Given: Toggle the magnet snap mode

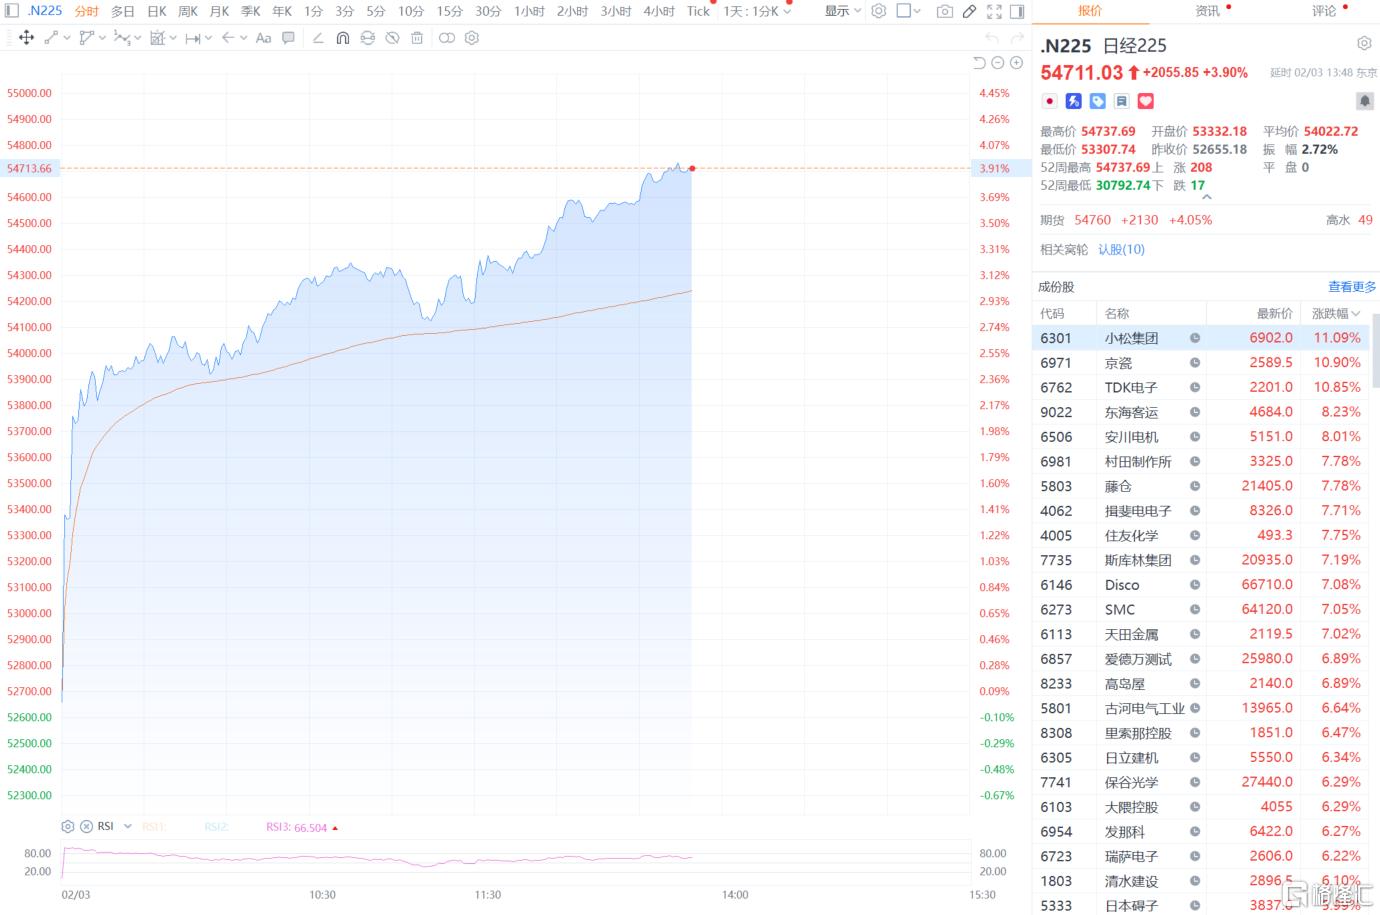Looking at the screenshot, I should pos(342,38).
